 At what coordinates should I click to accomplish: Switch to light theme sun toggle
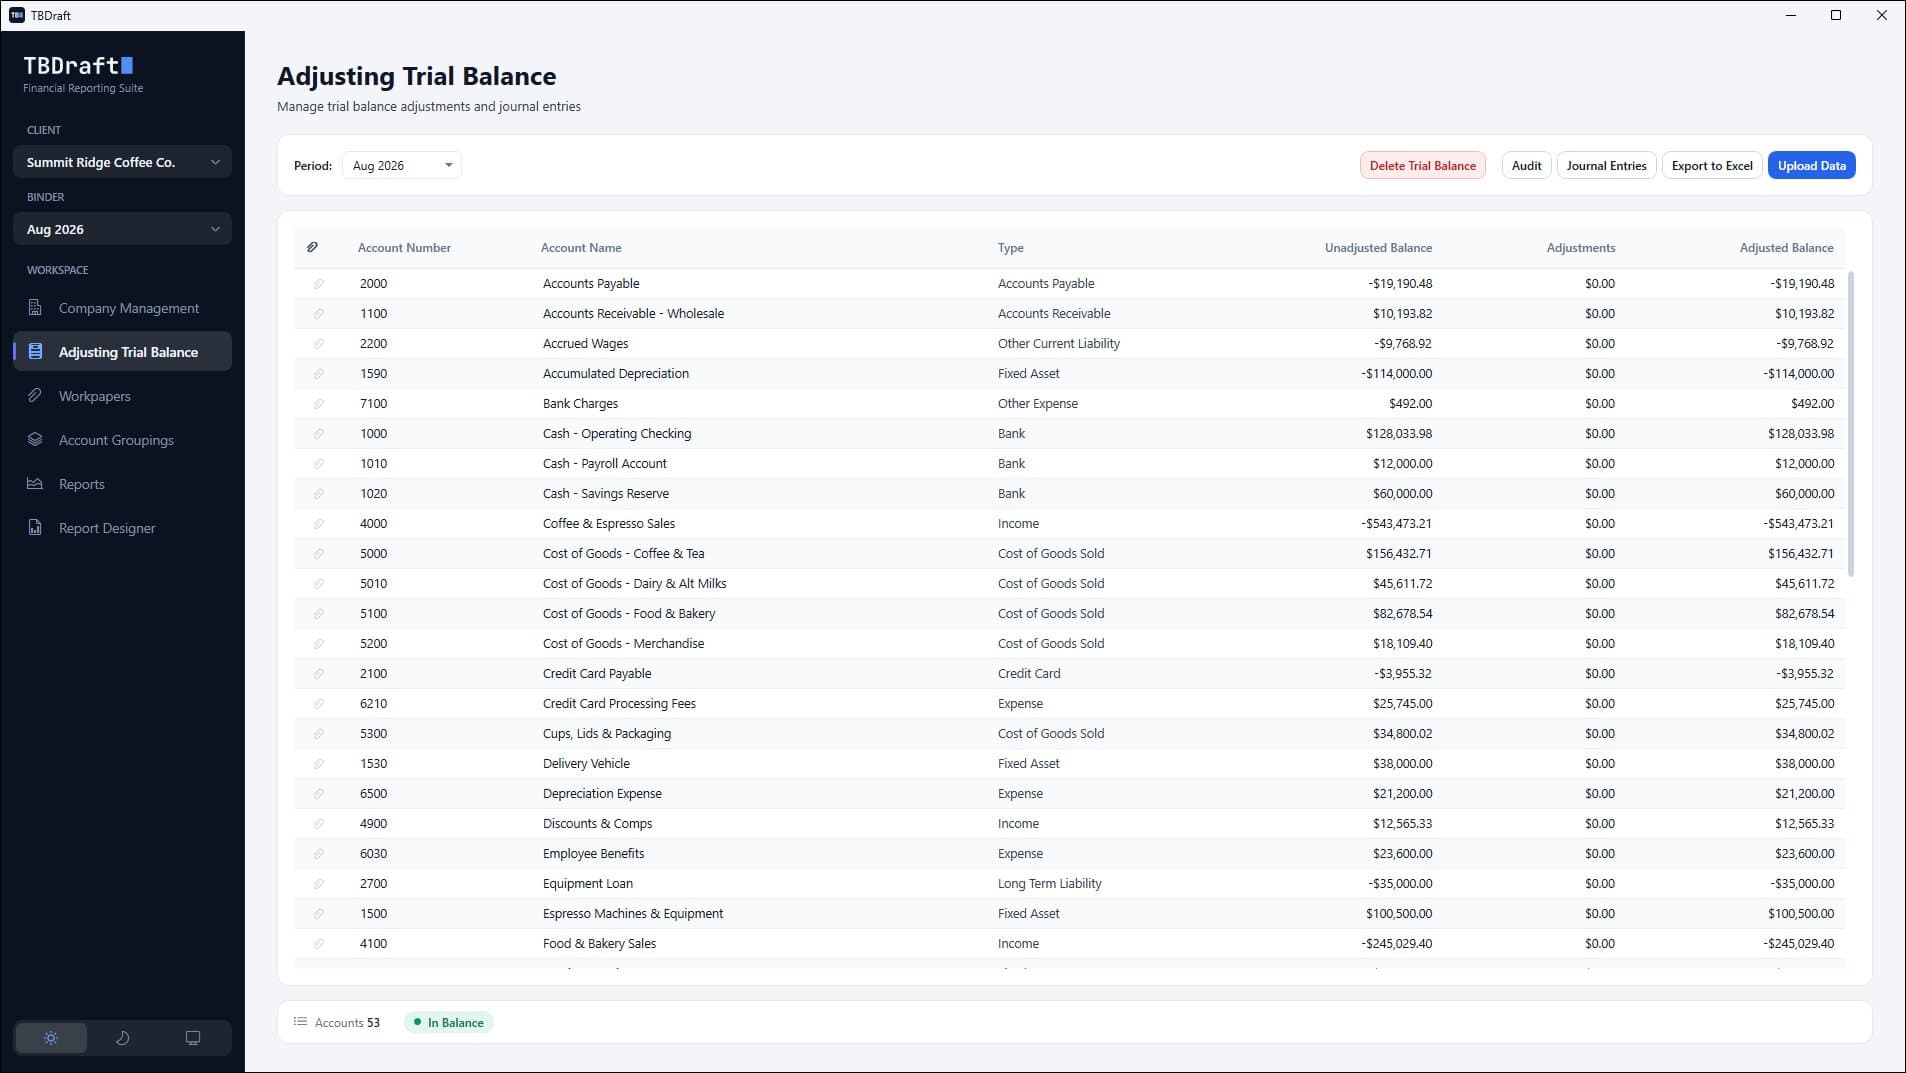[x=51, y=1038]
